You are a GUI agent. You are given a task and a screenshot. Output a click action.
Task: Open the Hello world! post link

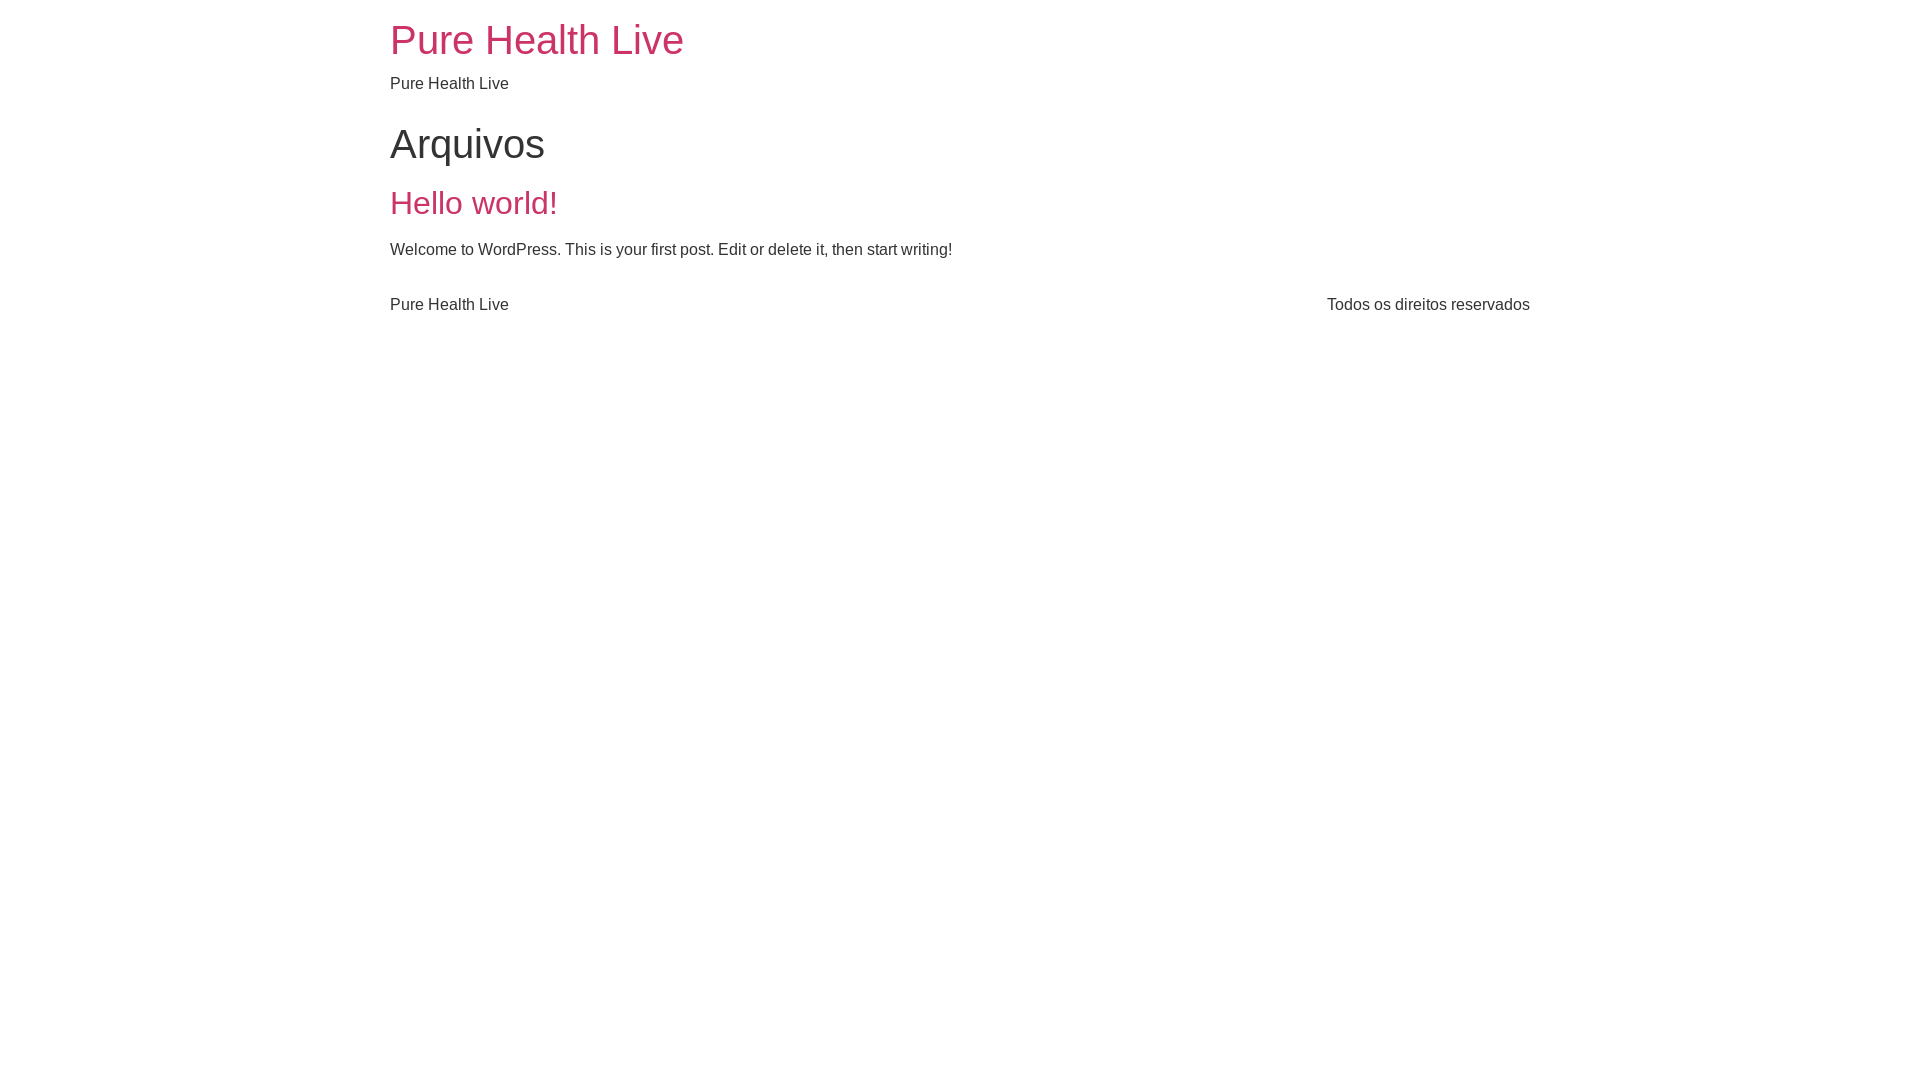(x=474, y=203)
